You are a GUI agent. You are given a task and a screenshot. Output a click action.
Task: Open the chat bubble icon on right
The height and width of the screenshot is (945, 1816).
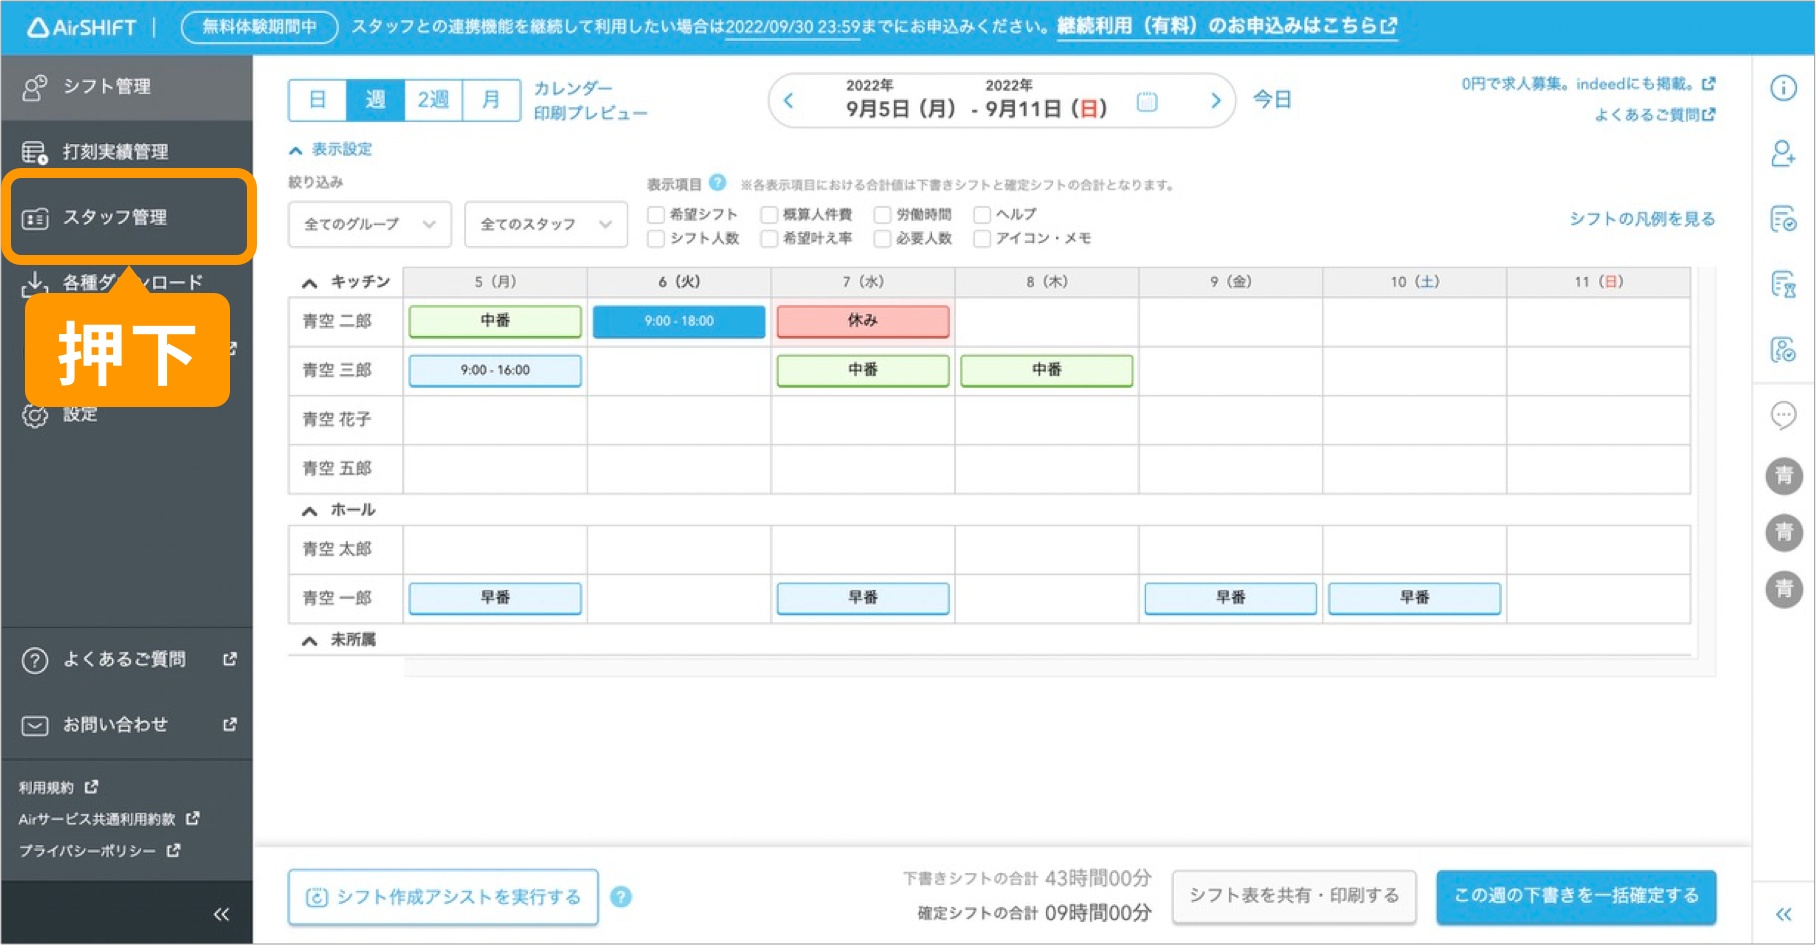pyautogui.click(x=1783, y=415)
